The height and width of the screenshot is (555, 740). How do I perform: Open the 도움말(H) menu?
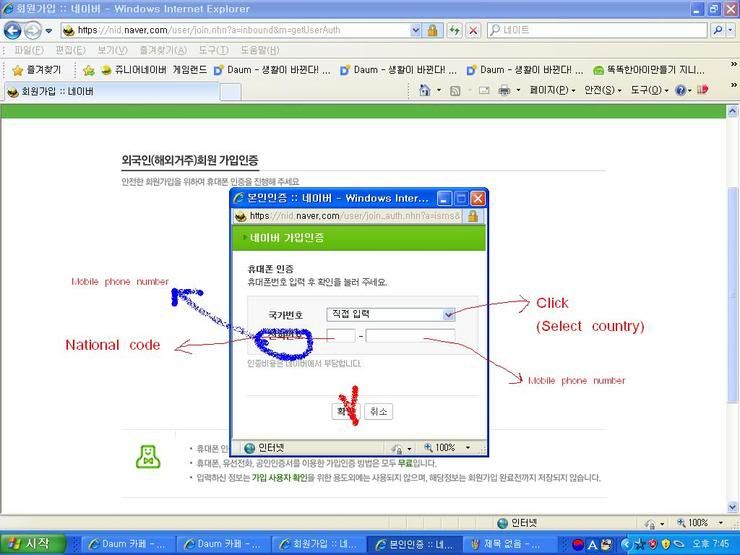tap(260, 50)
